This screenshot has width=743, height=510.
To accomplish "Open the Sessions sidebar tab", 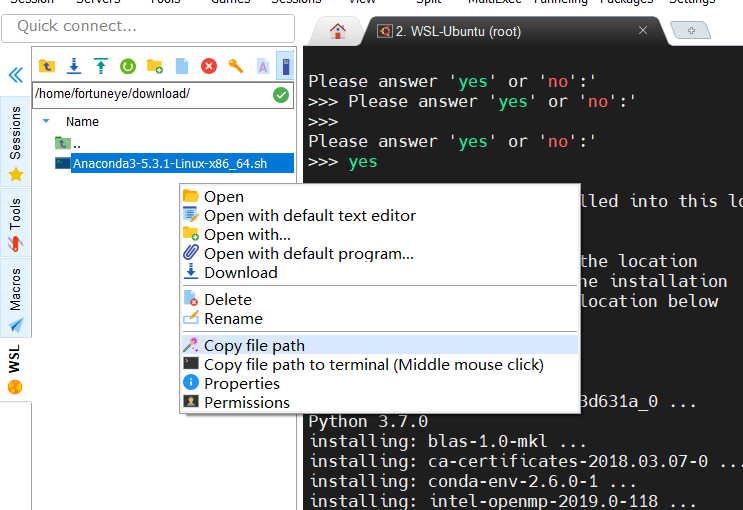I will (15, 143).
